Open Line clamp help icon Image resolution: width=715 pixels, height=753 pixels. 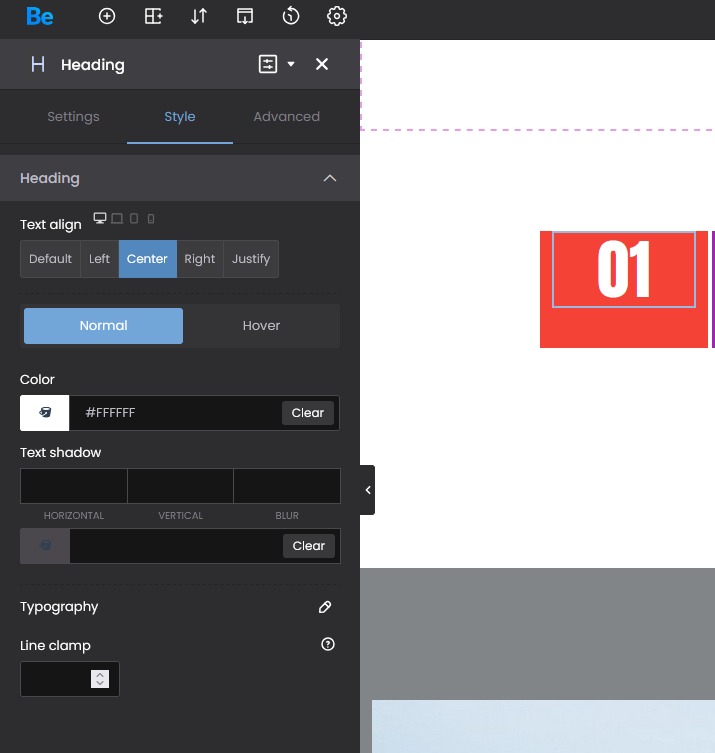click(328, 644)
